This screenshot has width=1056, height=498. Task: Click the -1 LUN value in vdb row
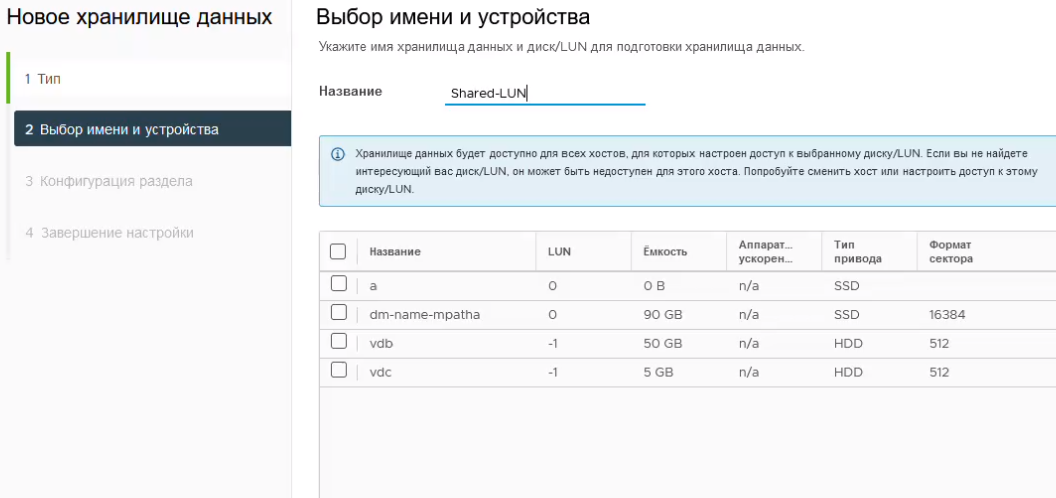click(553, 344)
